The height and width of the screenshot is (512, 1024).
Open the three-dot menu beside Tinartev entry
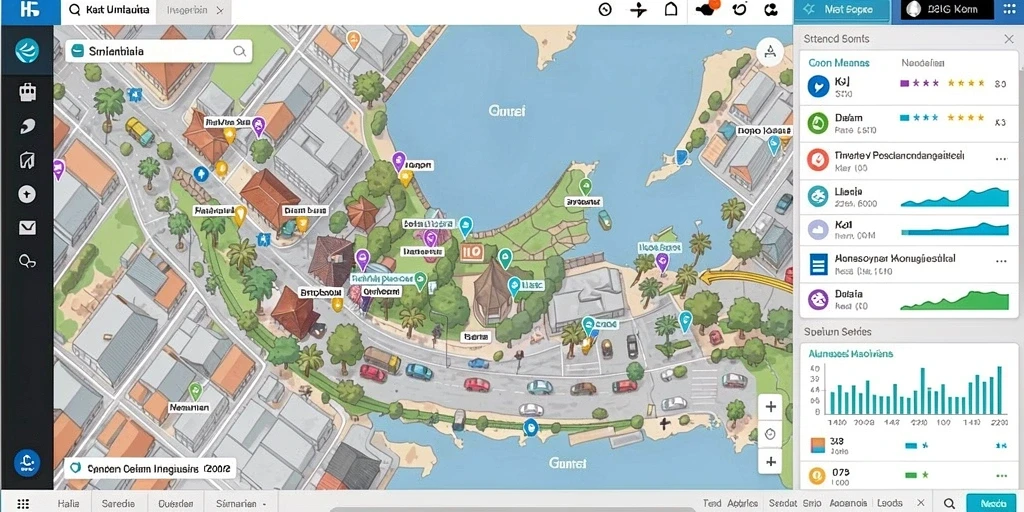1000,159
